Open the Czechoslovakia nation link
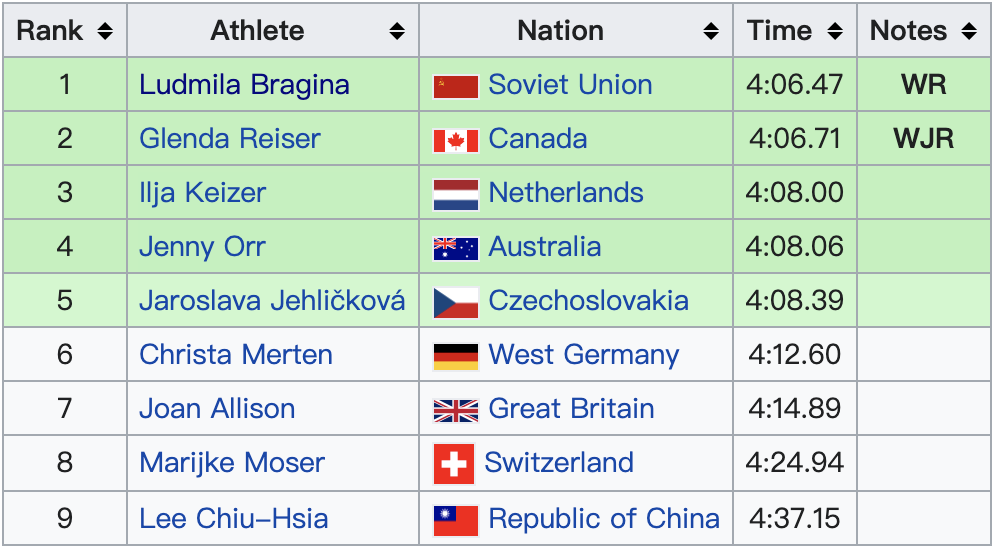This screenshot has width=996, height=550. click(588, 301)
